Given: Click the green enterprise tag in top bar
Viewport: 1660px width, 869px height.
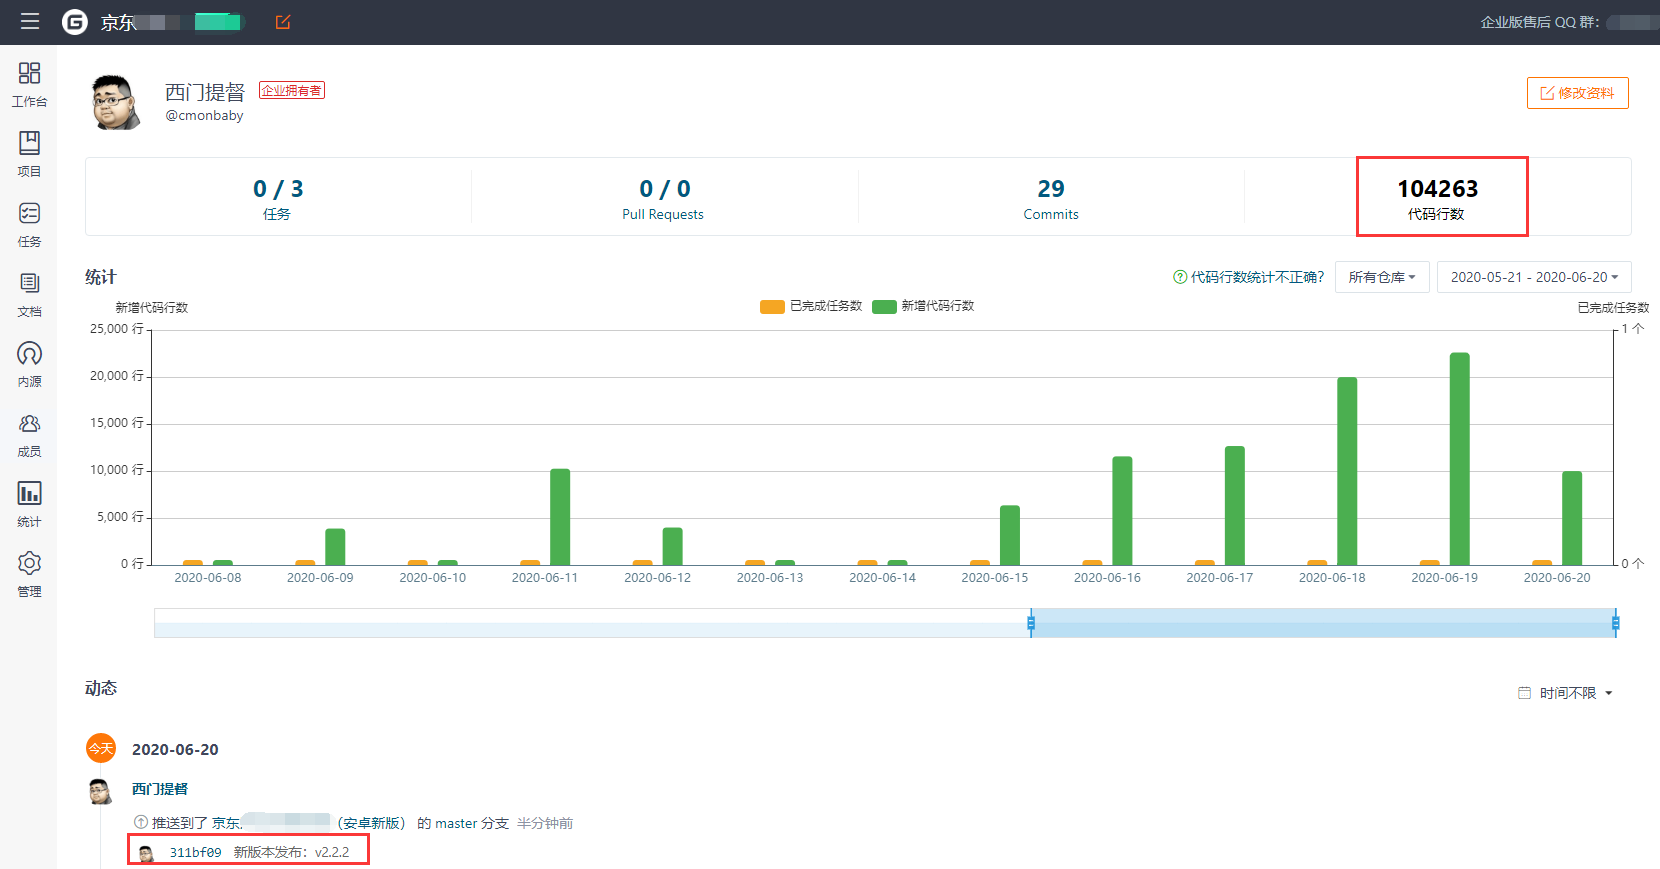Looking at the screenshot, I should coord(218,22).
